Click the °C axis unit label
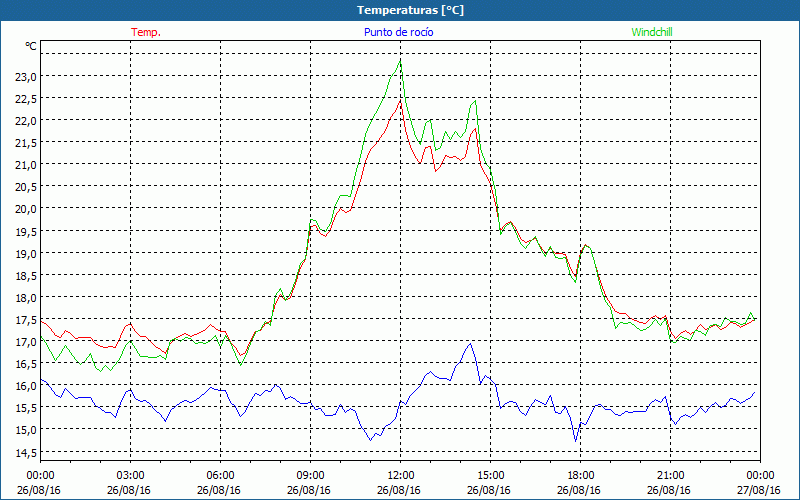The height and width of the screenshot is (500, 800). (31, 46)
